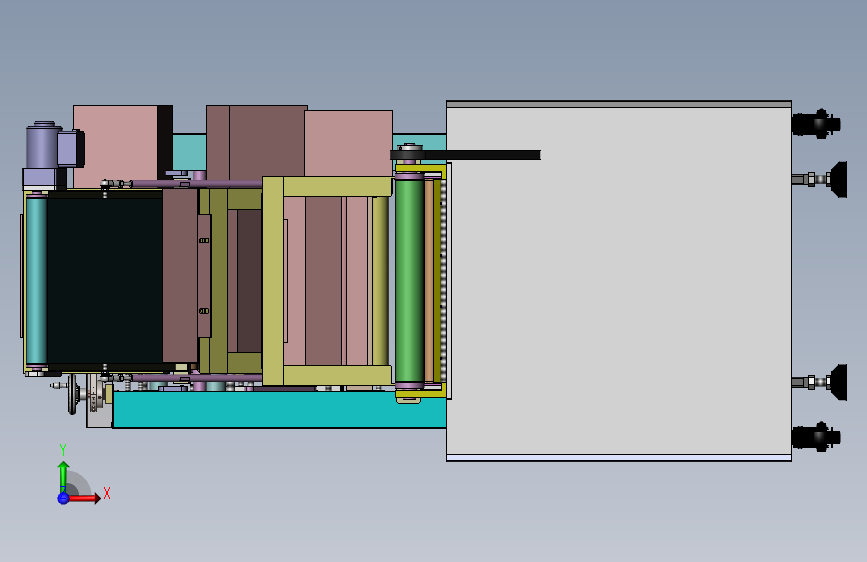Click the 'Y' axis label

(x=63, y=450)
